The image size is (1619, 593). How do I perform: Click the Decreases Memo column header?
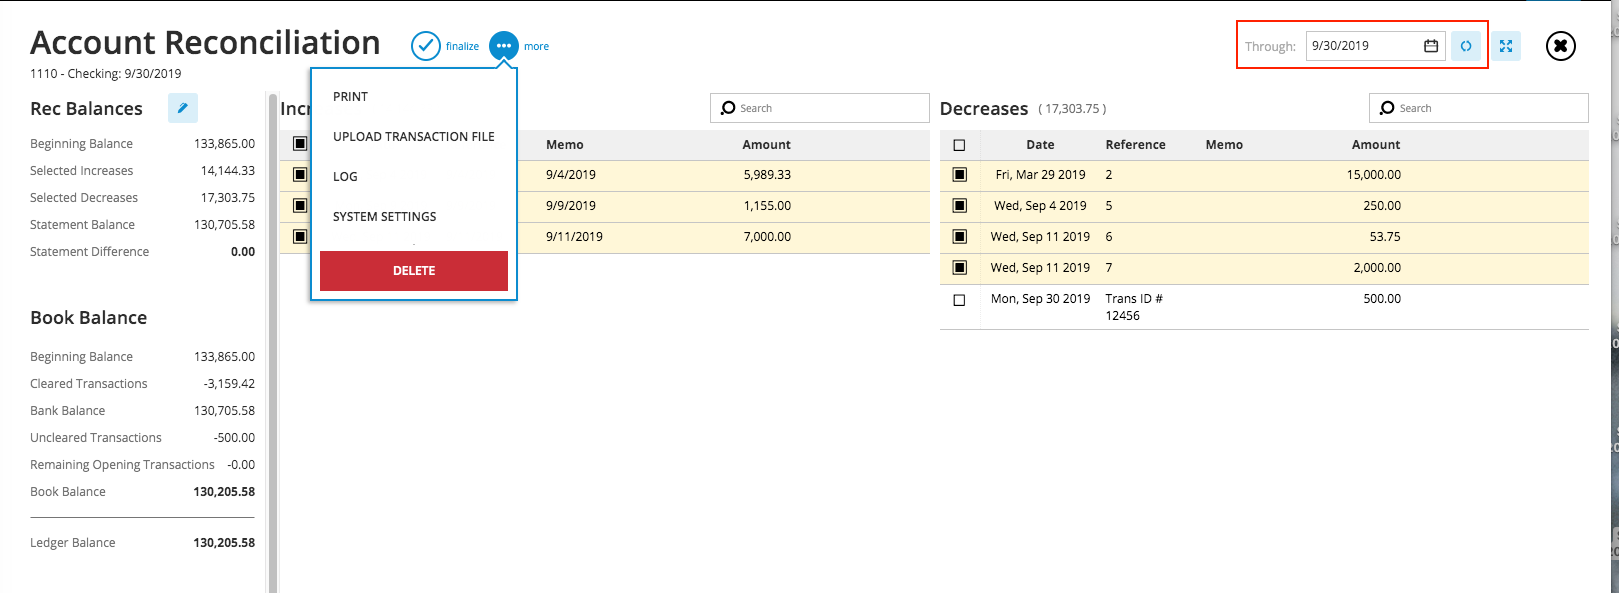tap(1224, 145)
